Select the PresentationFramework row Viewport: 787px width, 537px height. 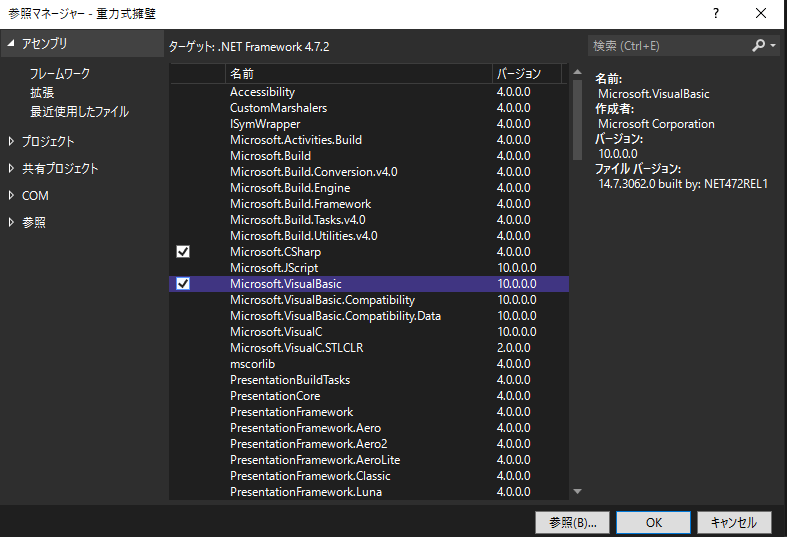369,412
